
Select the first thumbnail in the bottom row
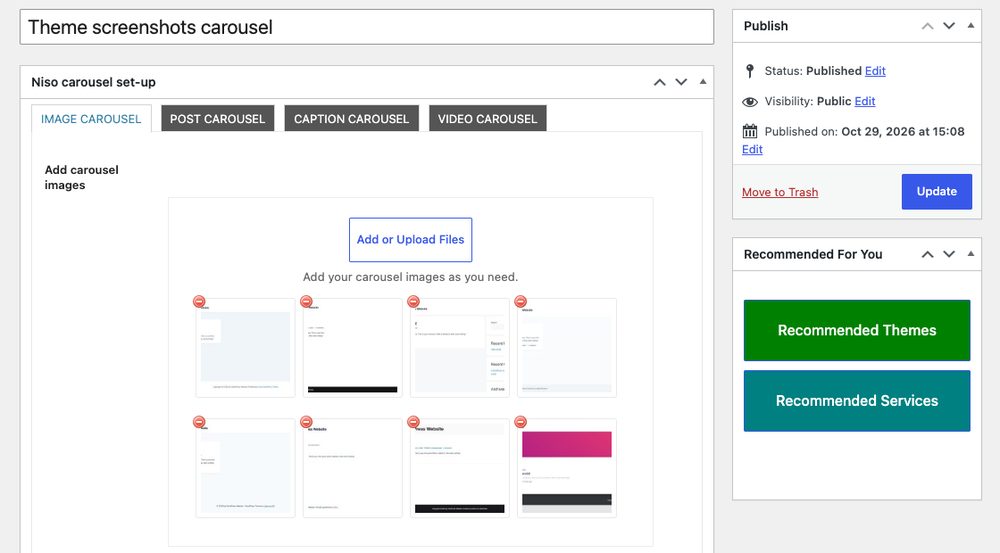246,468
